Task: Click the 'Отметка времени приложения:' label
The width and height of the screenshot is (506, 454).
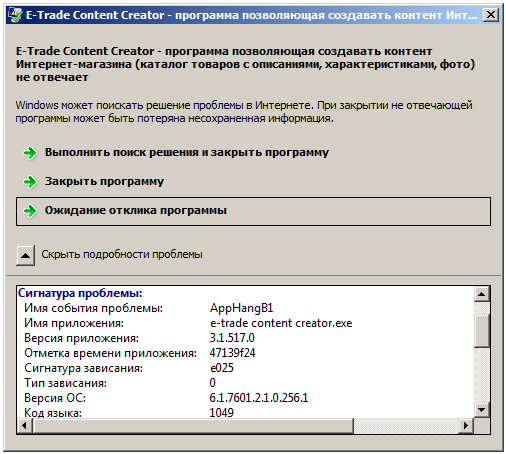Action: 110,353
